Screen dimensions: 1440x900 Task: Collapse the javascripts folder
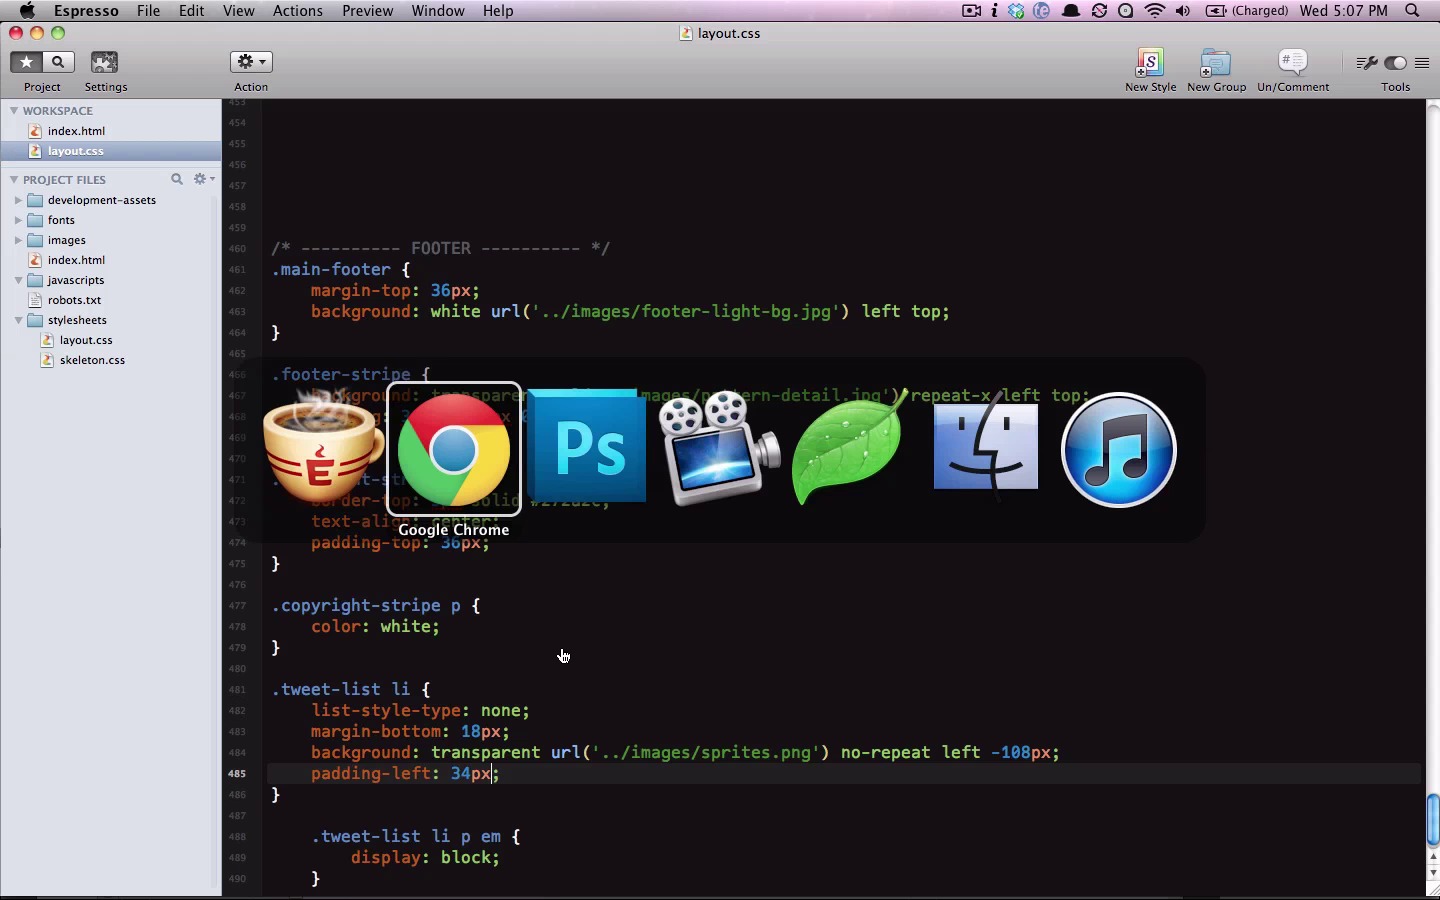[x=18, y=280]
